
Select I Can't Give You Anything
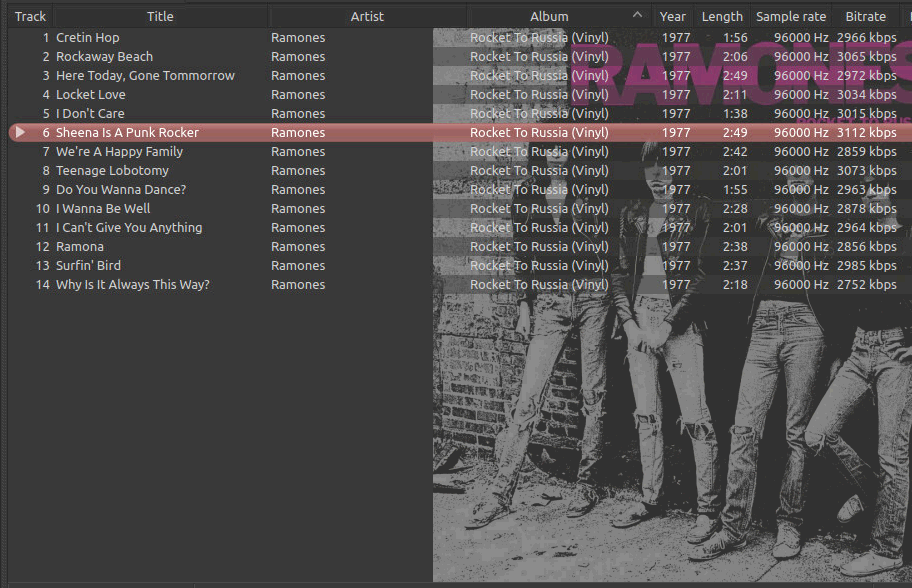(129, 228)
